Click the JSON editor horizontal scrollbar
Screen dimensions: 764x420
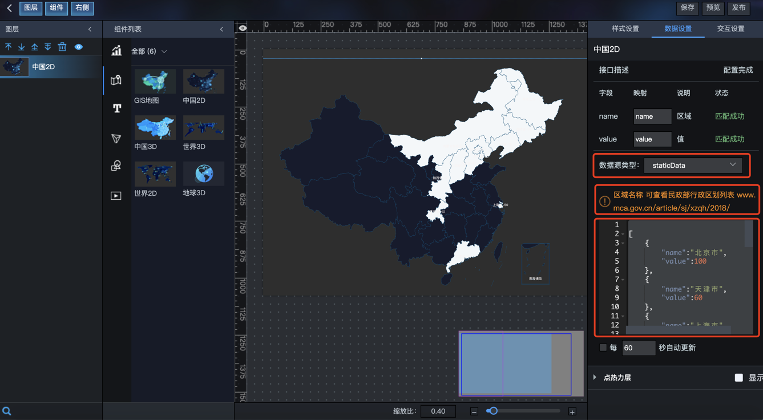(x=678, y=330)
